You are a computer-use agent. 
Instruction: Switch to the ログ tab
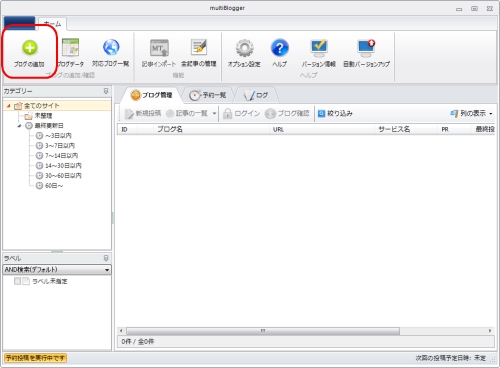(256, 95)
